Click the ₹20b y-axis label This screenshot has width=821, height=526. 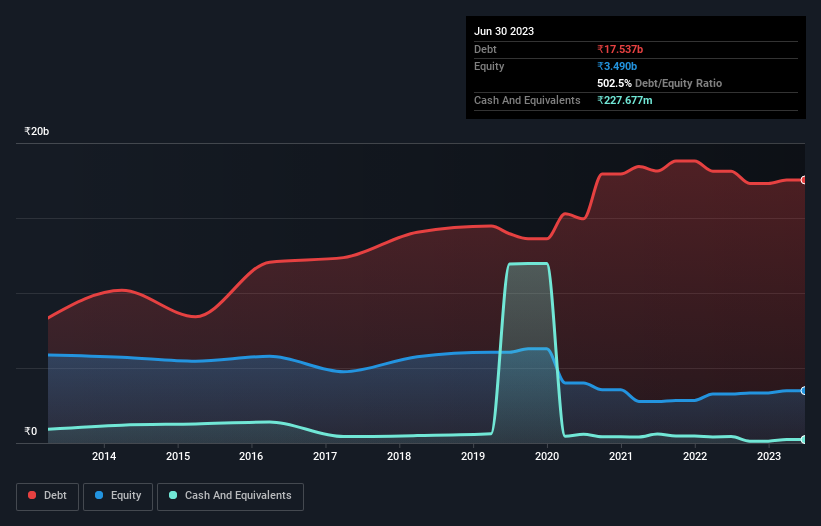[37, 131]
